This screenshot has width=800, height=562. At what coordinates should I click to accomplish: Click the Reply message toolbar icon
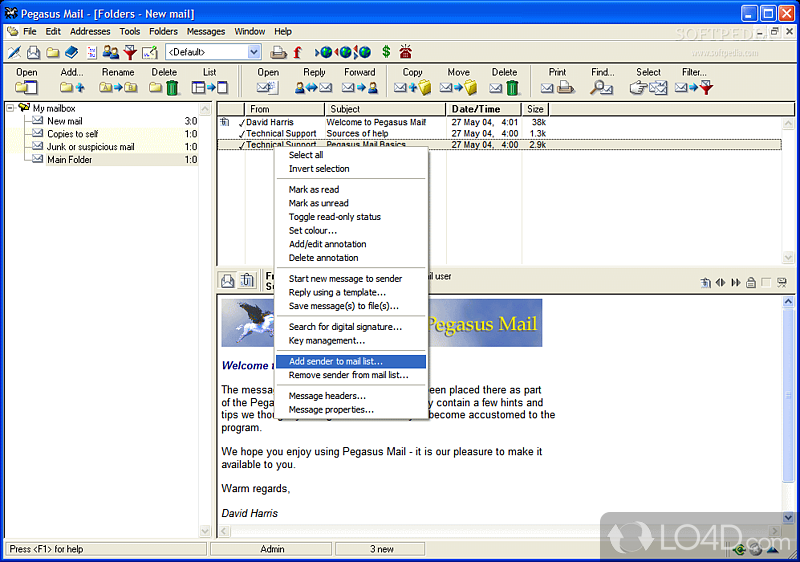(x=313, y=88)
